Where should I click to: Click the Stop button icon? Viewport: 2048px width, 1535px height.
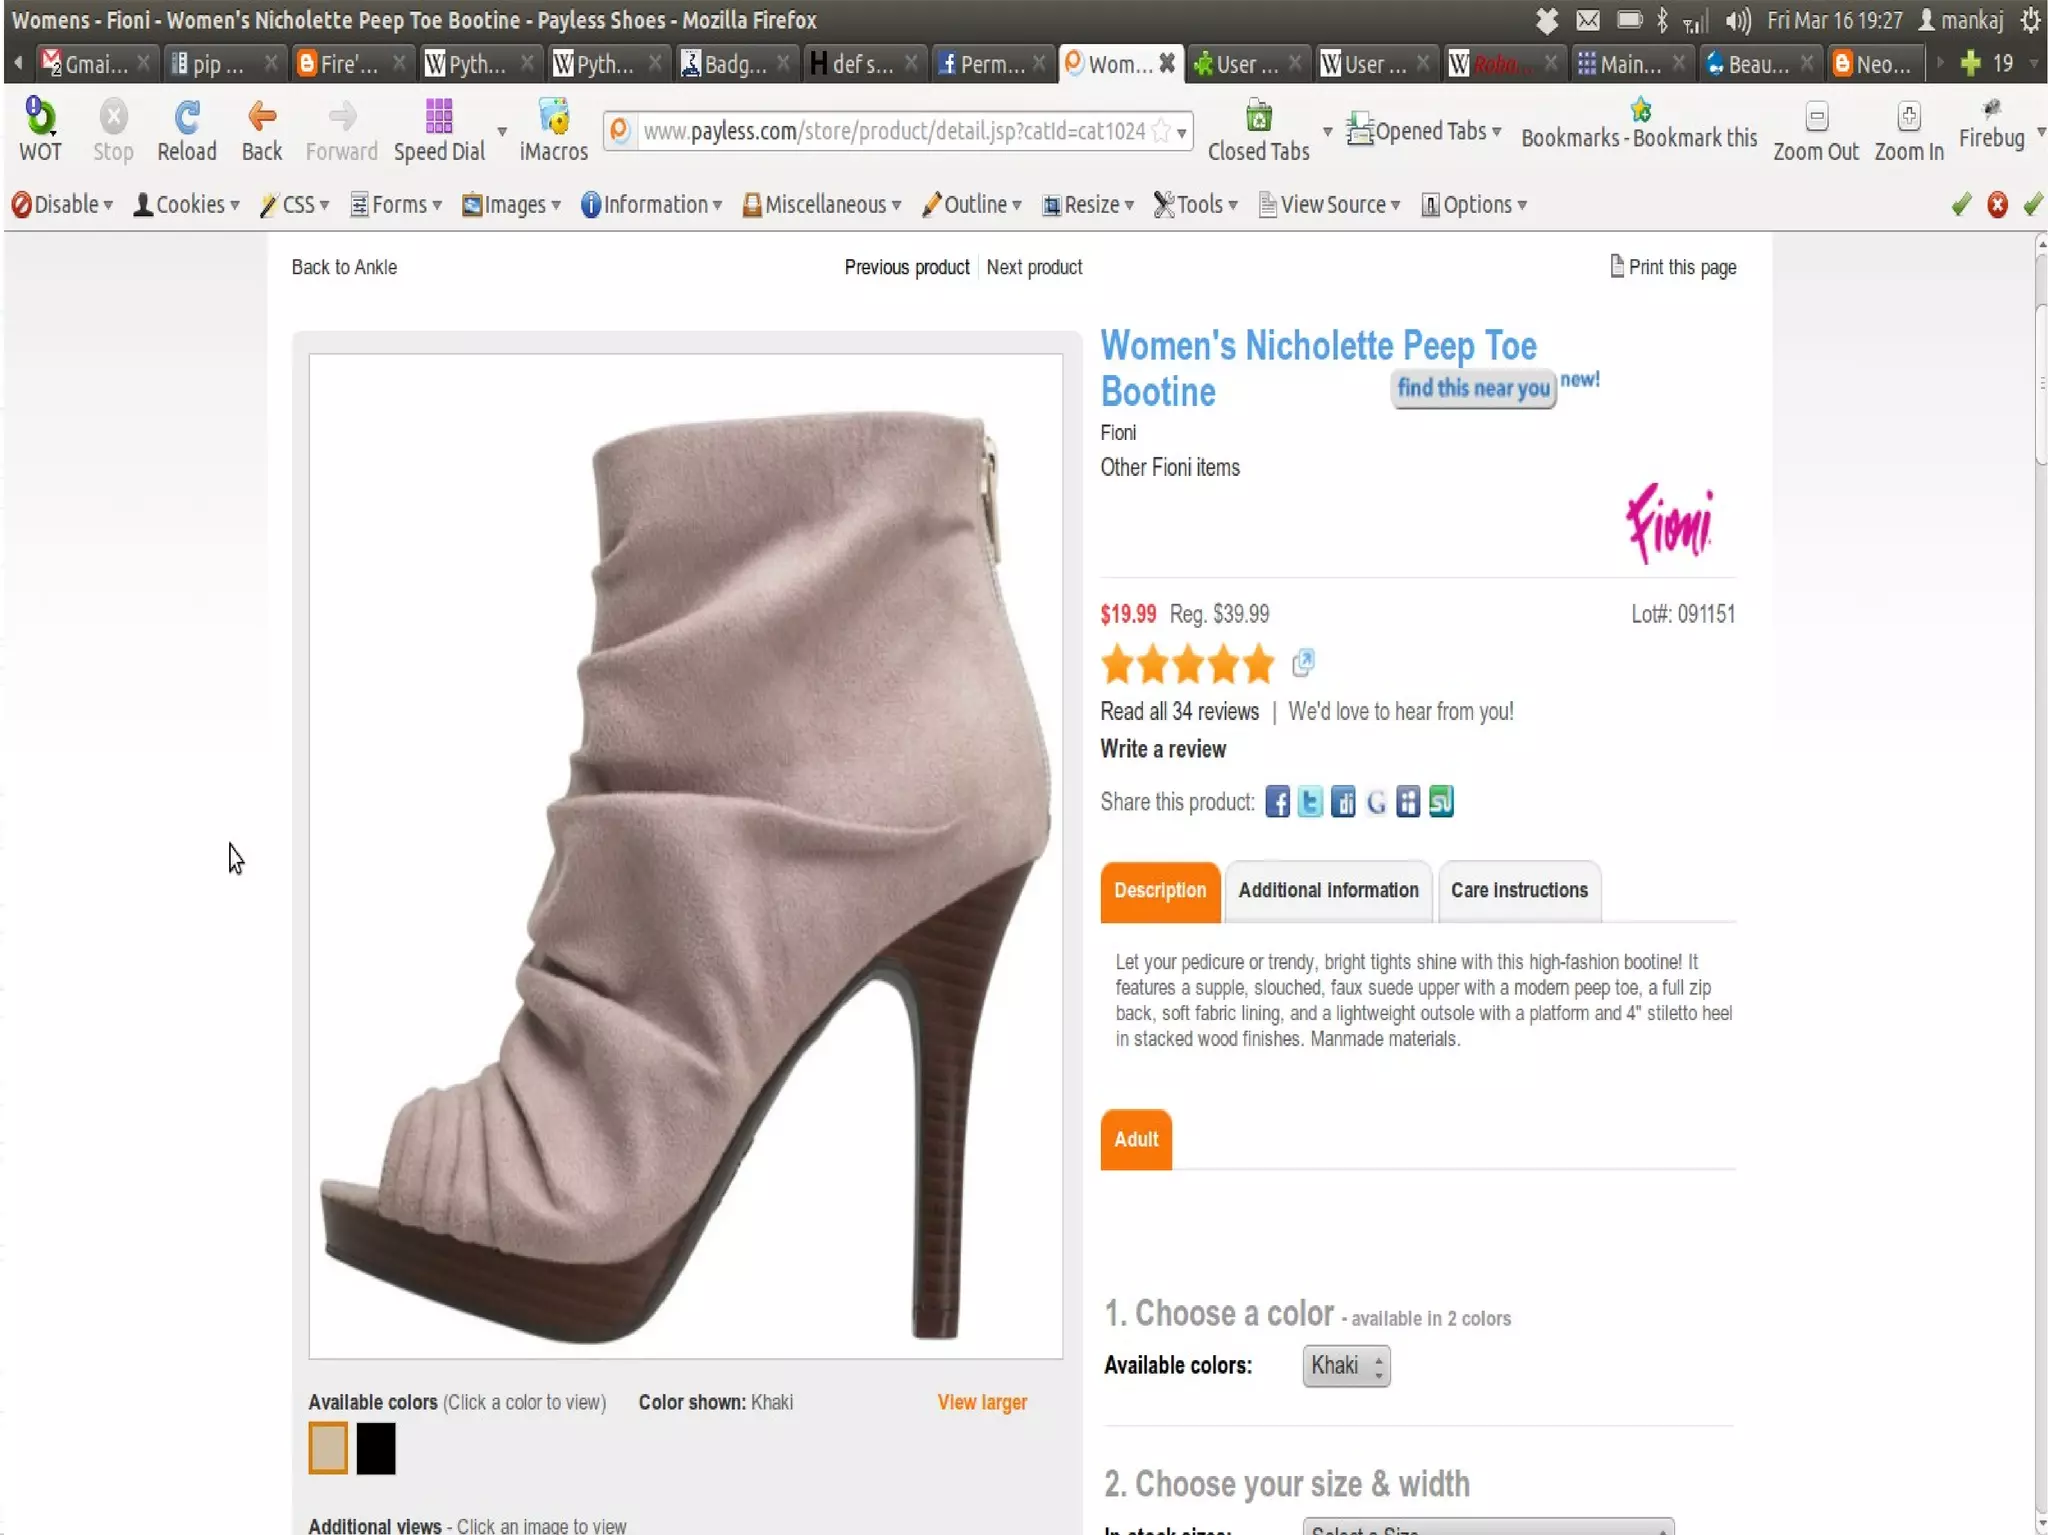pos(113,117)
